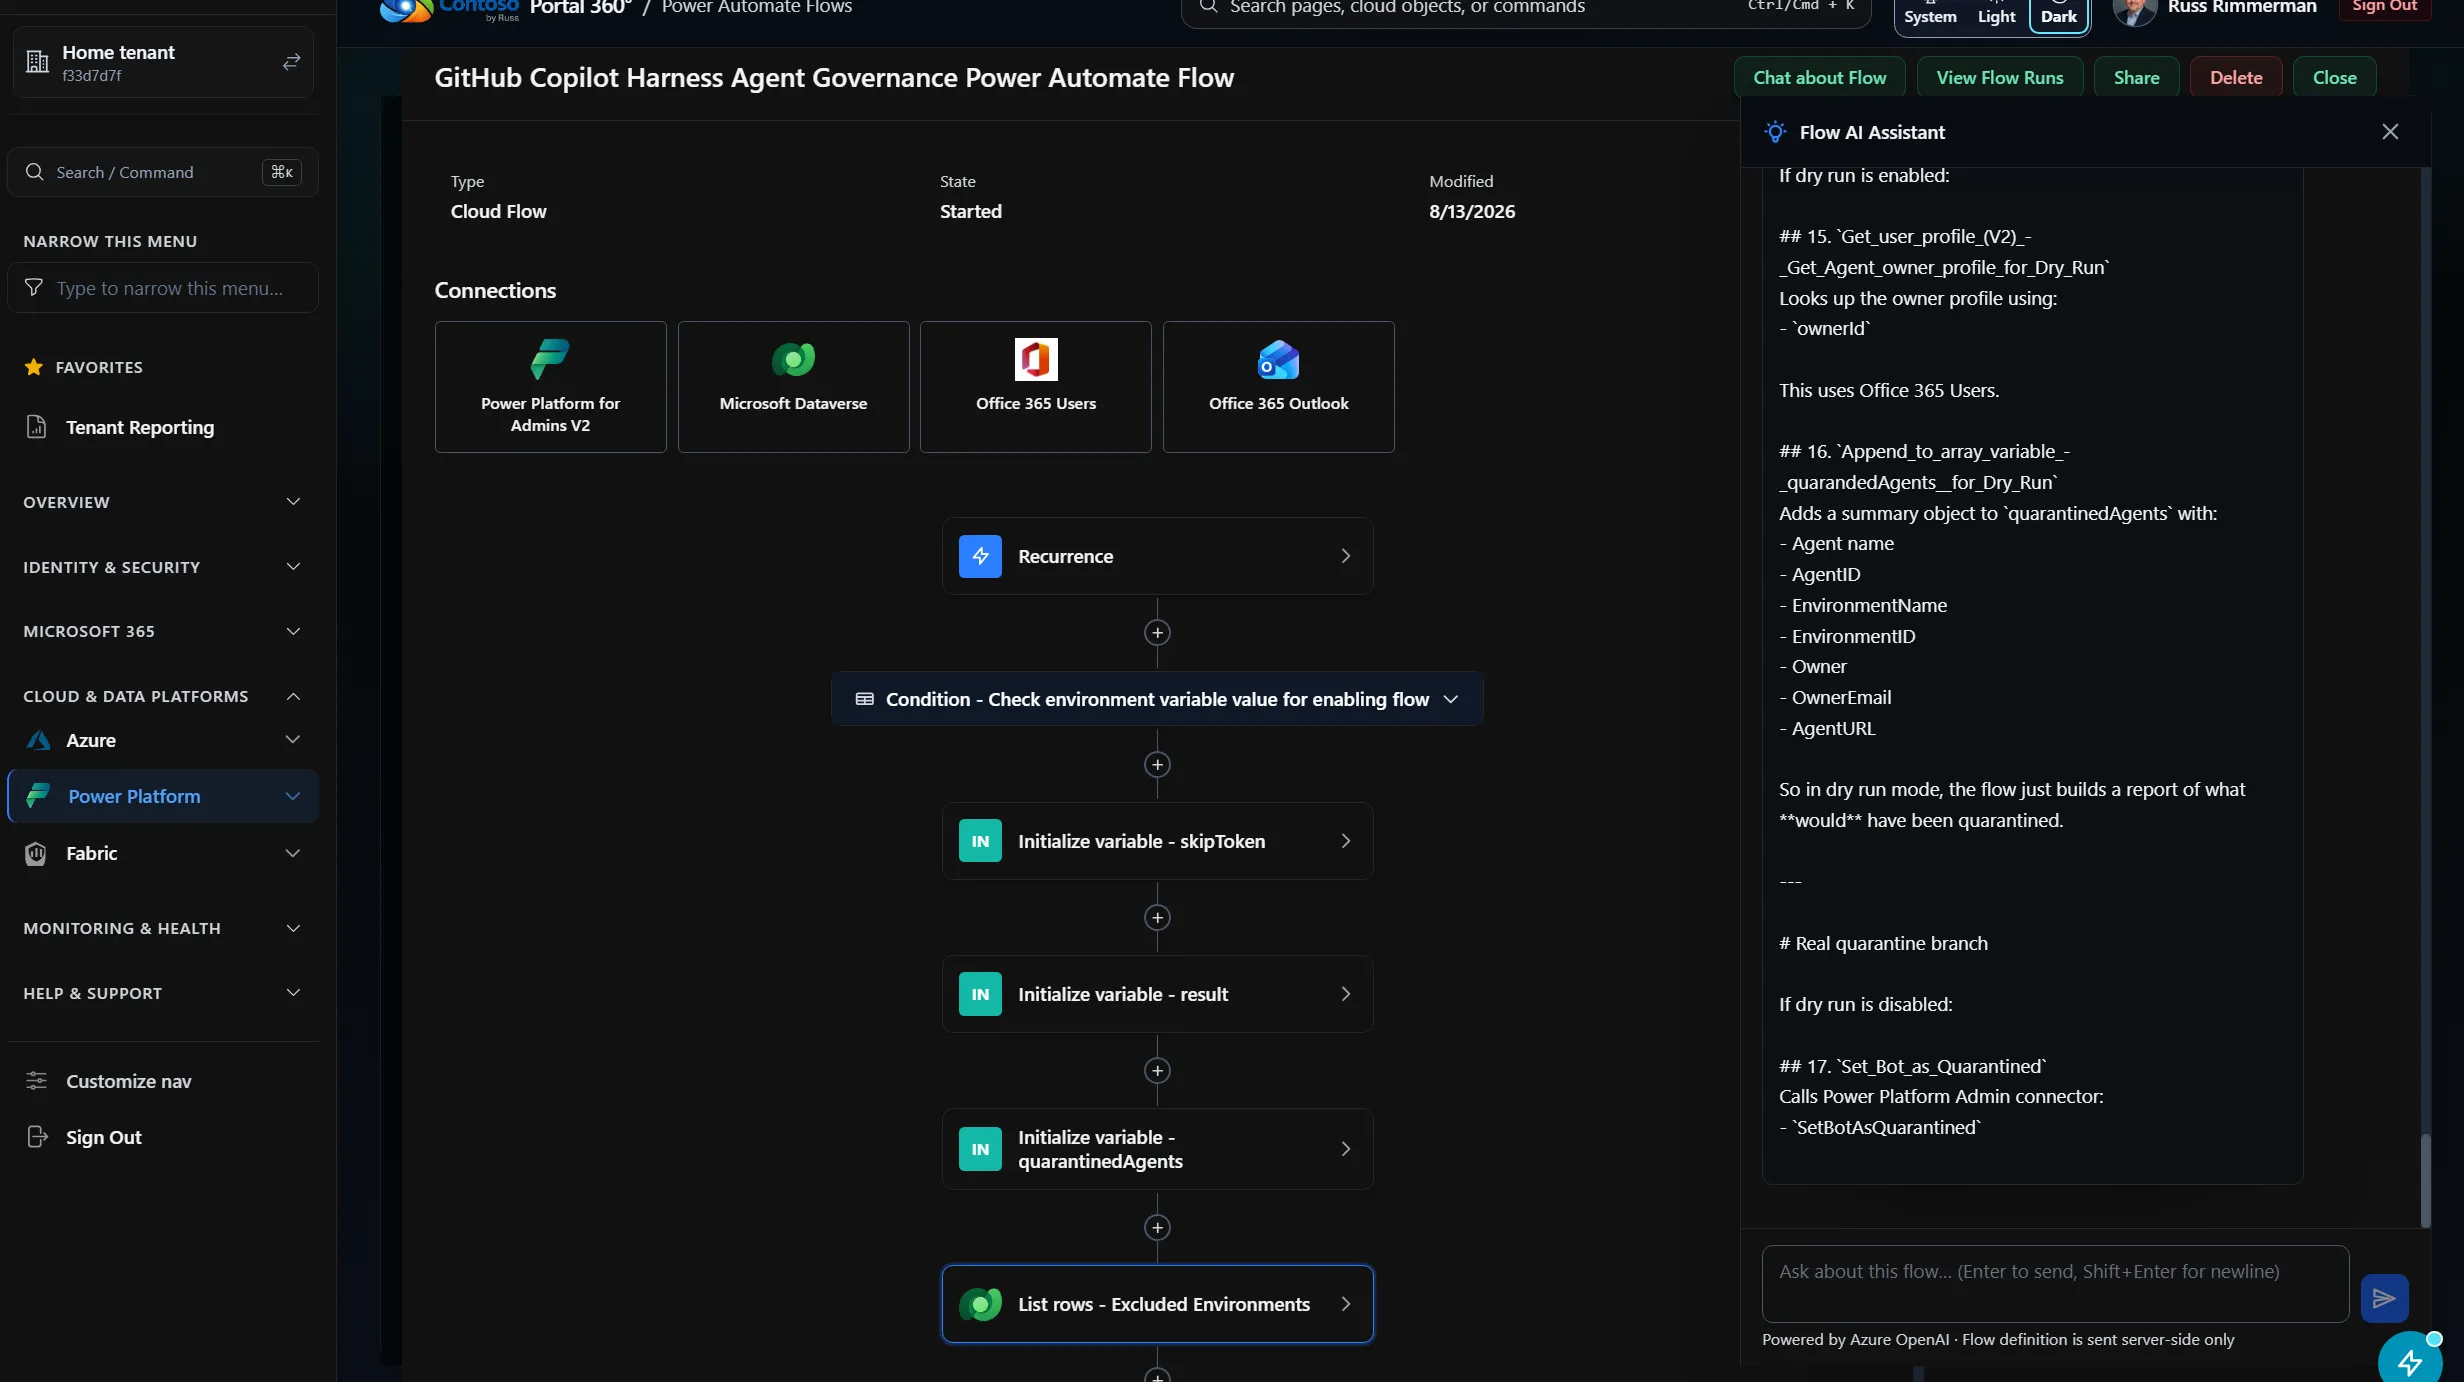Open Initialize variable - result step
Viewport: 2464px width, 1382px height.
click(1157, 994)
